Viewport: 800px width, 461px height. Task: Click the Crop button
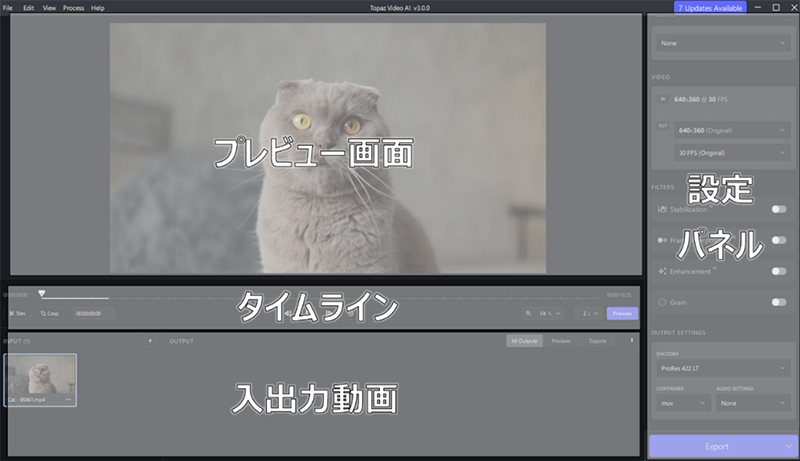point(49,313)
